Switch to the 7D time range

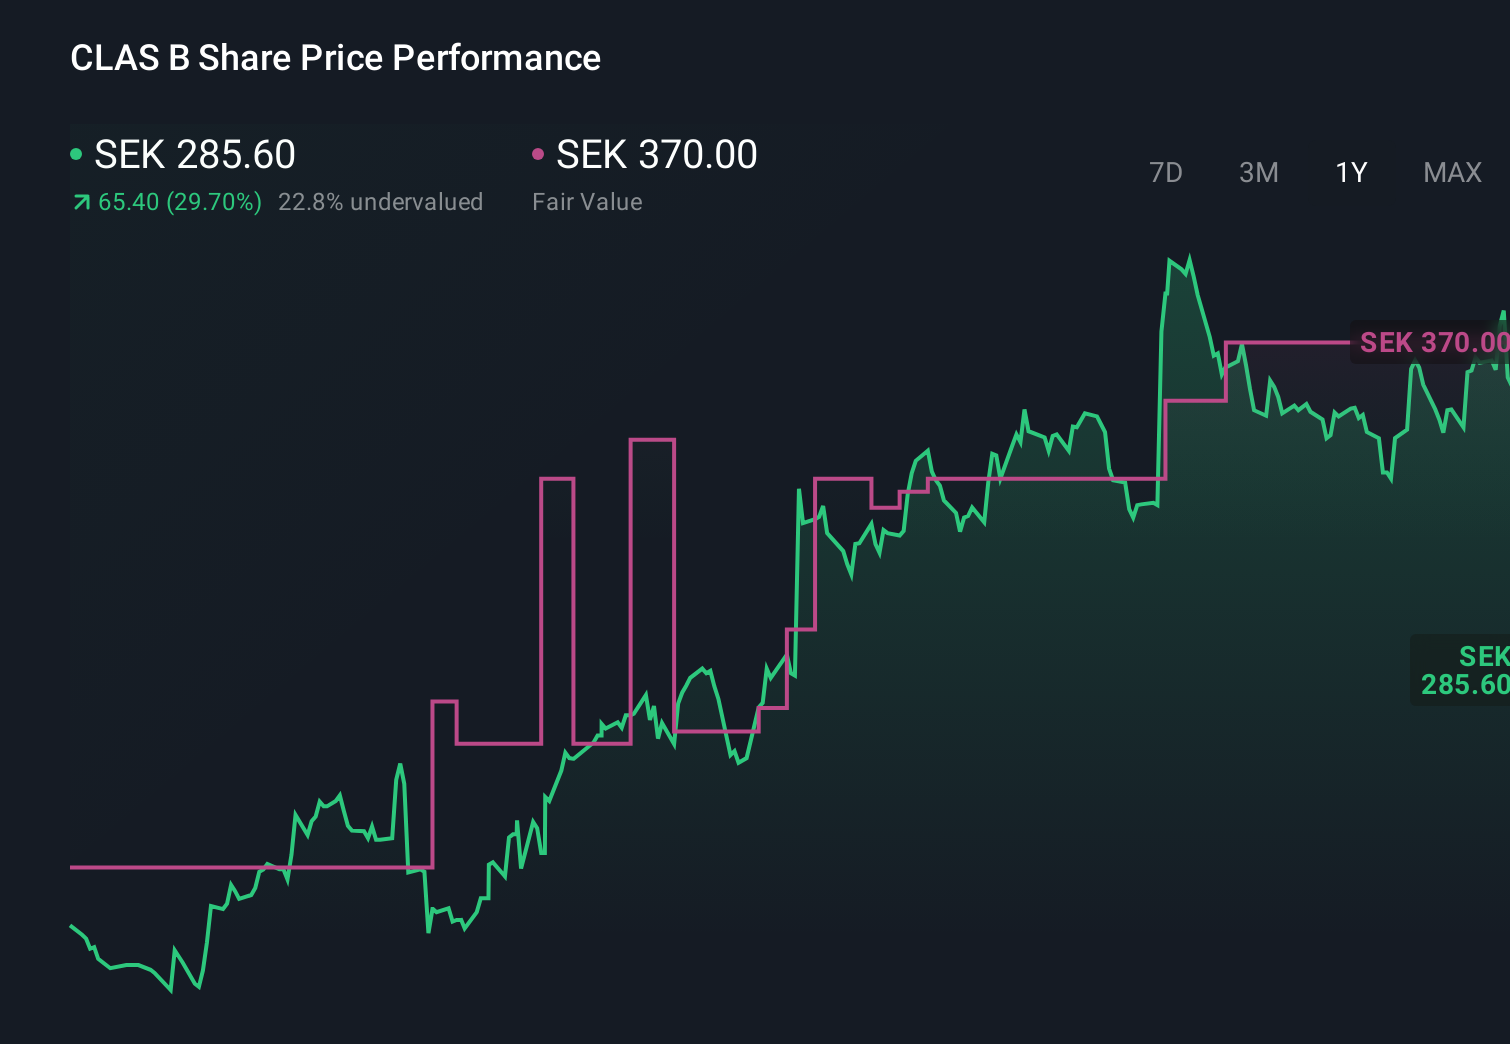[x=1166, y=172]
